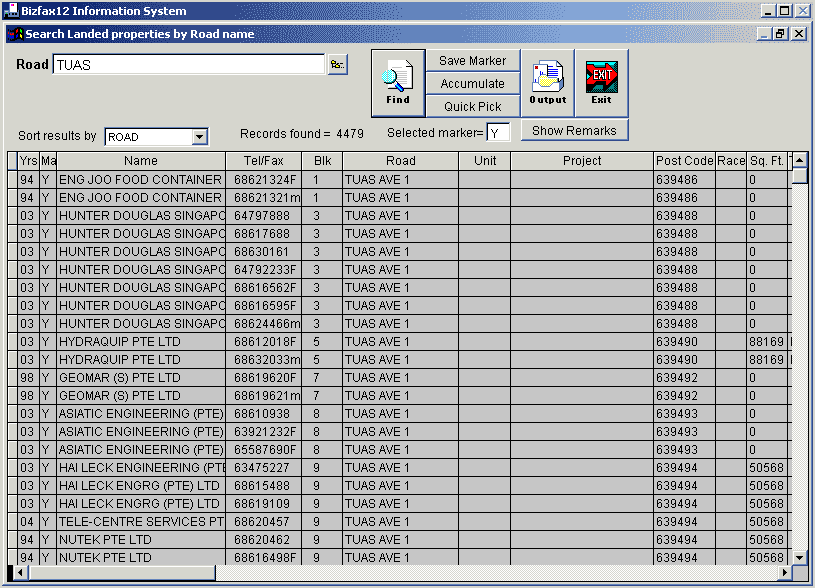Click the Sort results by ROAD combo box

point(156,137)
